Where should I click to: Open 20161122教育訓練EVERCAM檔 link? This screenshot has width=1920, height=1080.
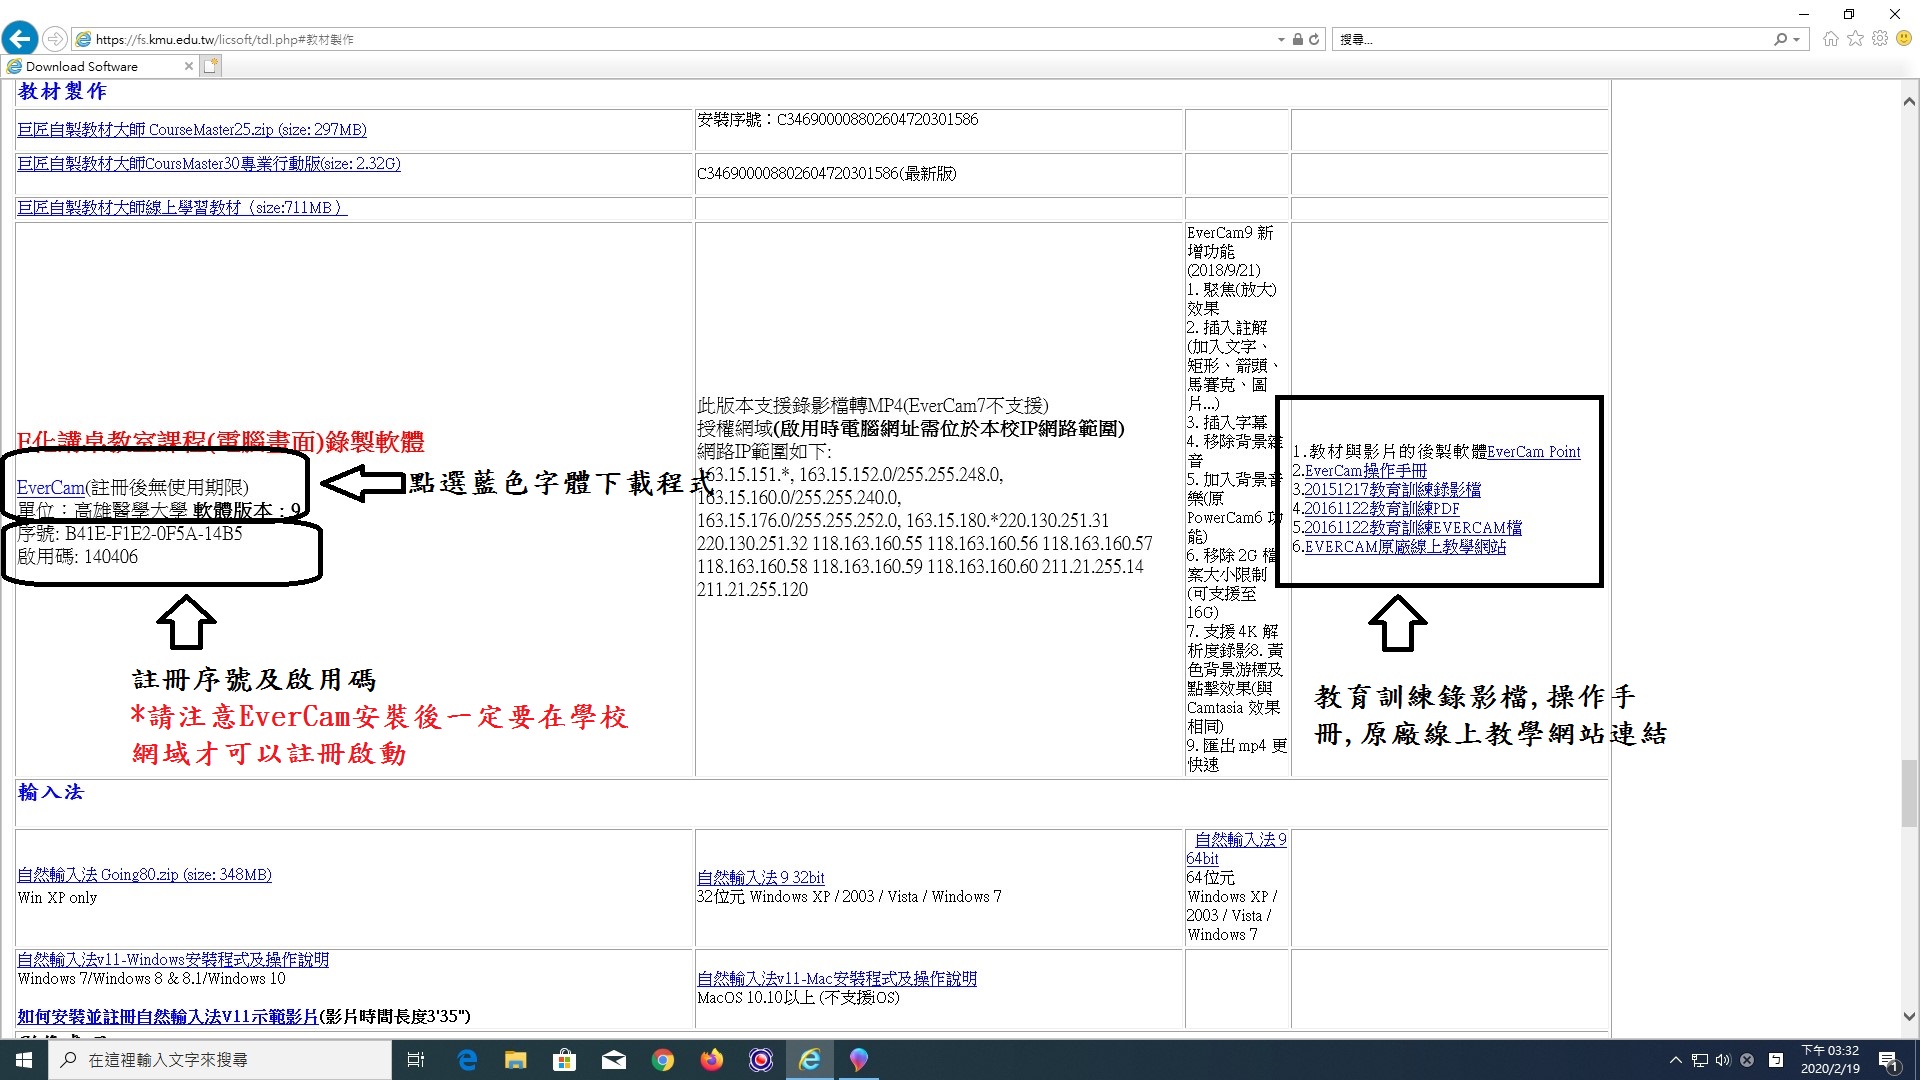tap(1412, 528)
